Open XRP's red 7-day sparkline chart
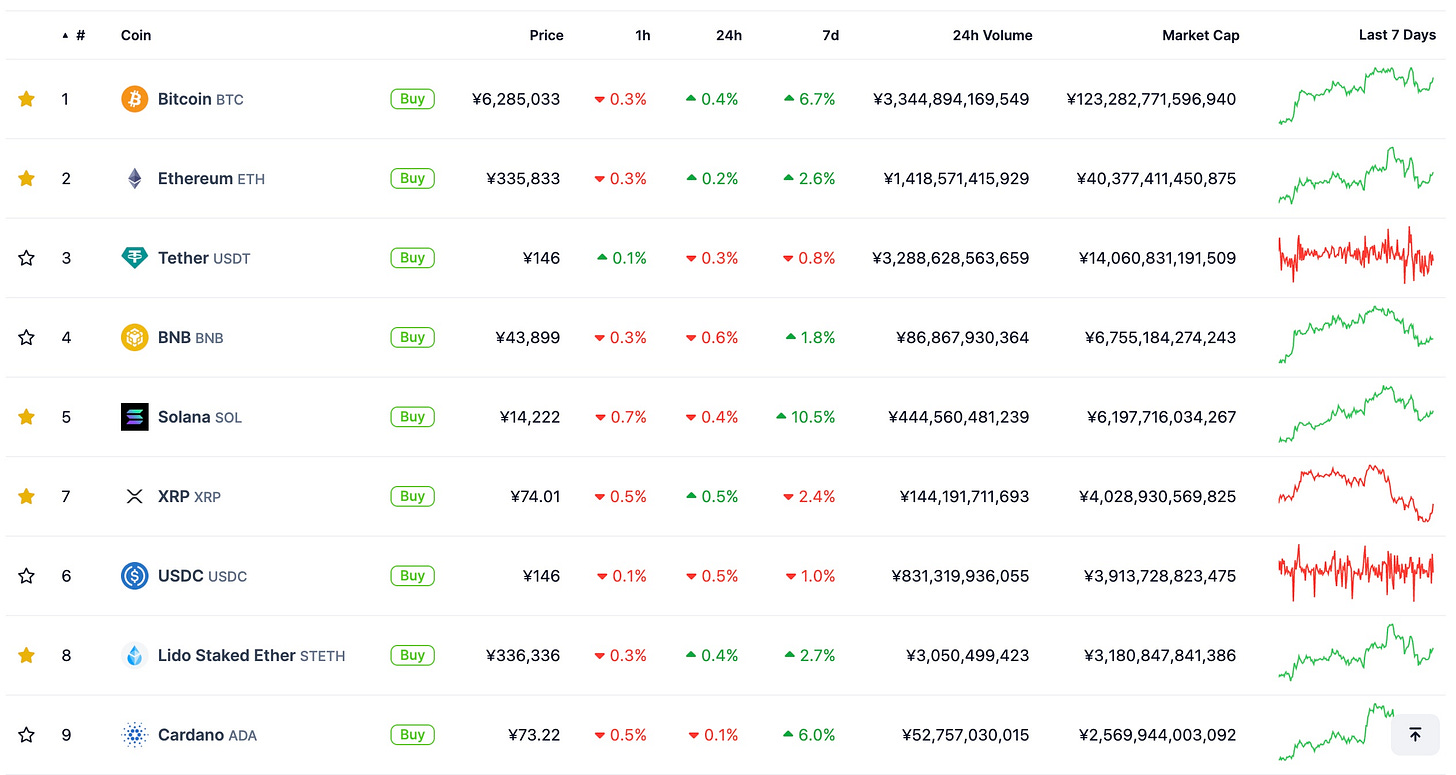 coord(1356,493)
